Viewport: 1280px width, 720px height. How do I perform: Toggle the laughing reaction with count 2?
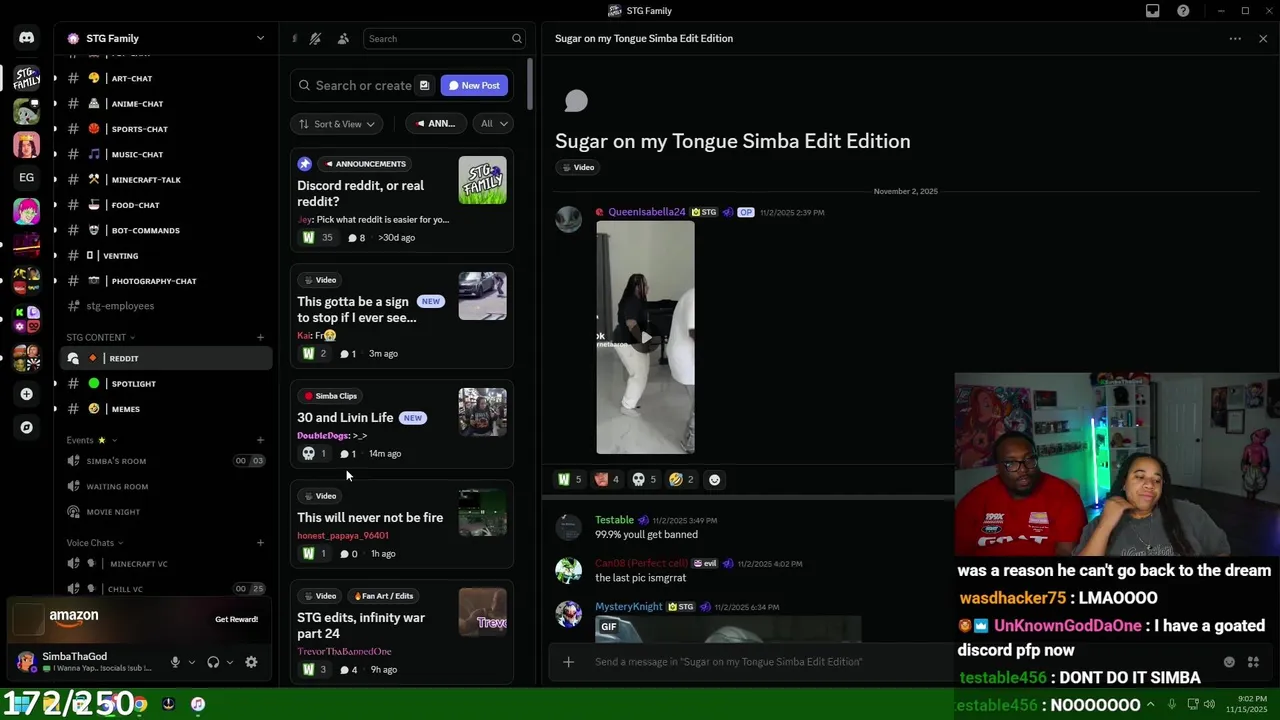pos(682,480)
